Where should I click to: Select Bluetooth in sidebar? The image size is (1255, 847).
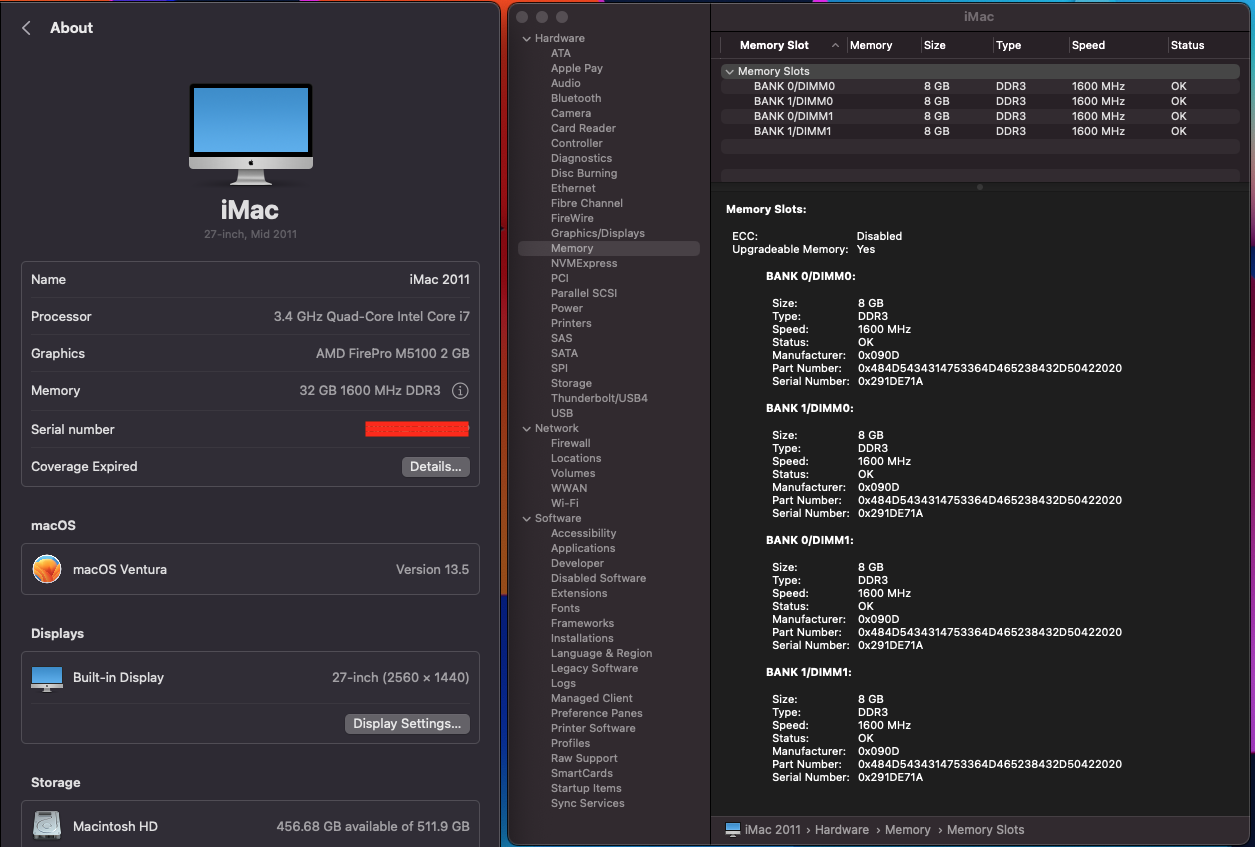pos(576,99)
